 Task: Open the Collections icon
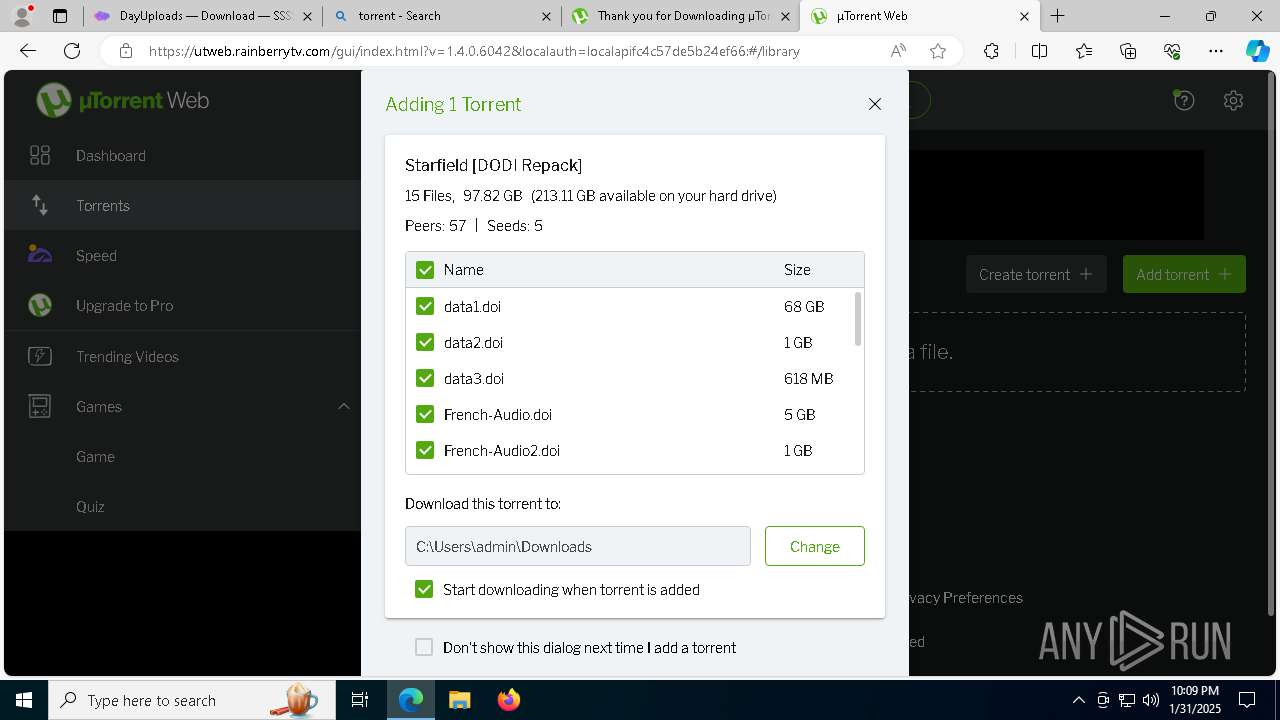coord(1128,51)
